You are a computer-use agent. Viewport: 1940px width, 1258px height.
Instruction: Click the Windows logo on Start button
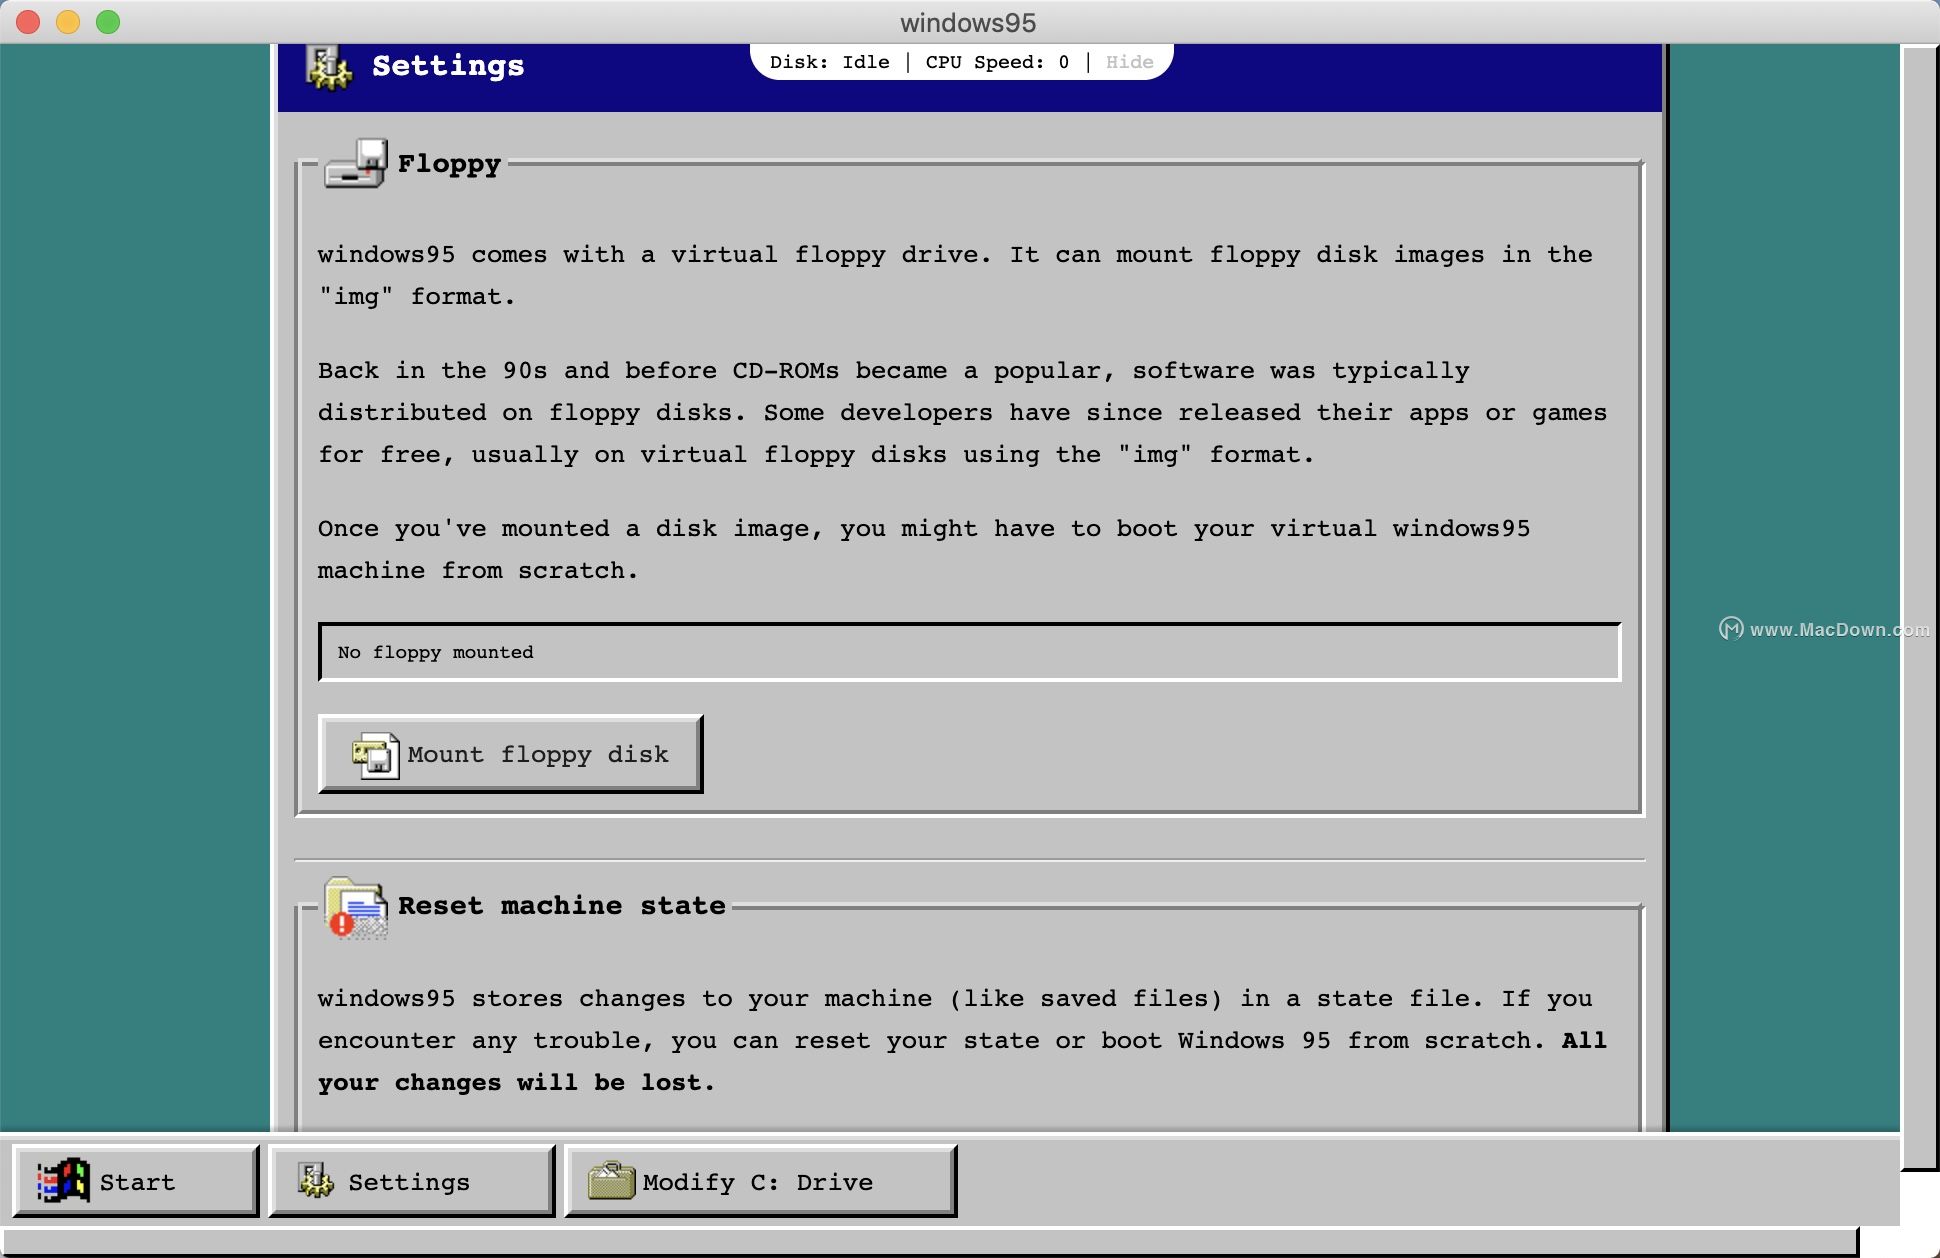63,1182
